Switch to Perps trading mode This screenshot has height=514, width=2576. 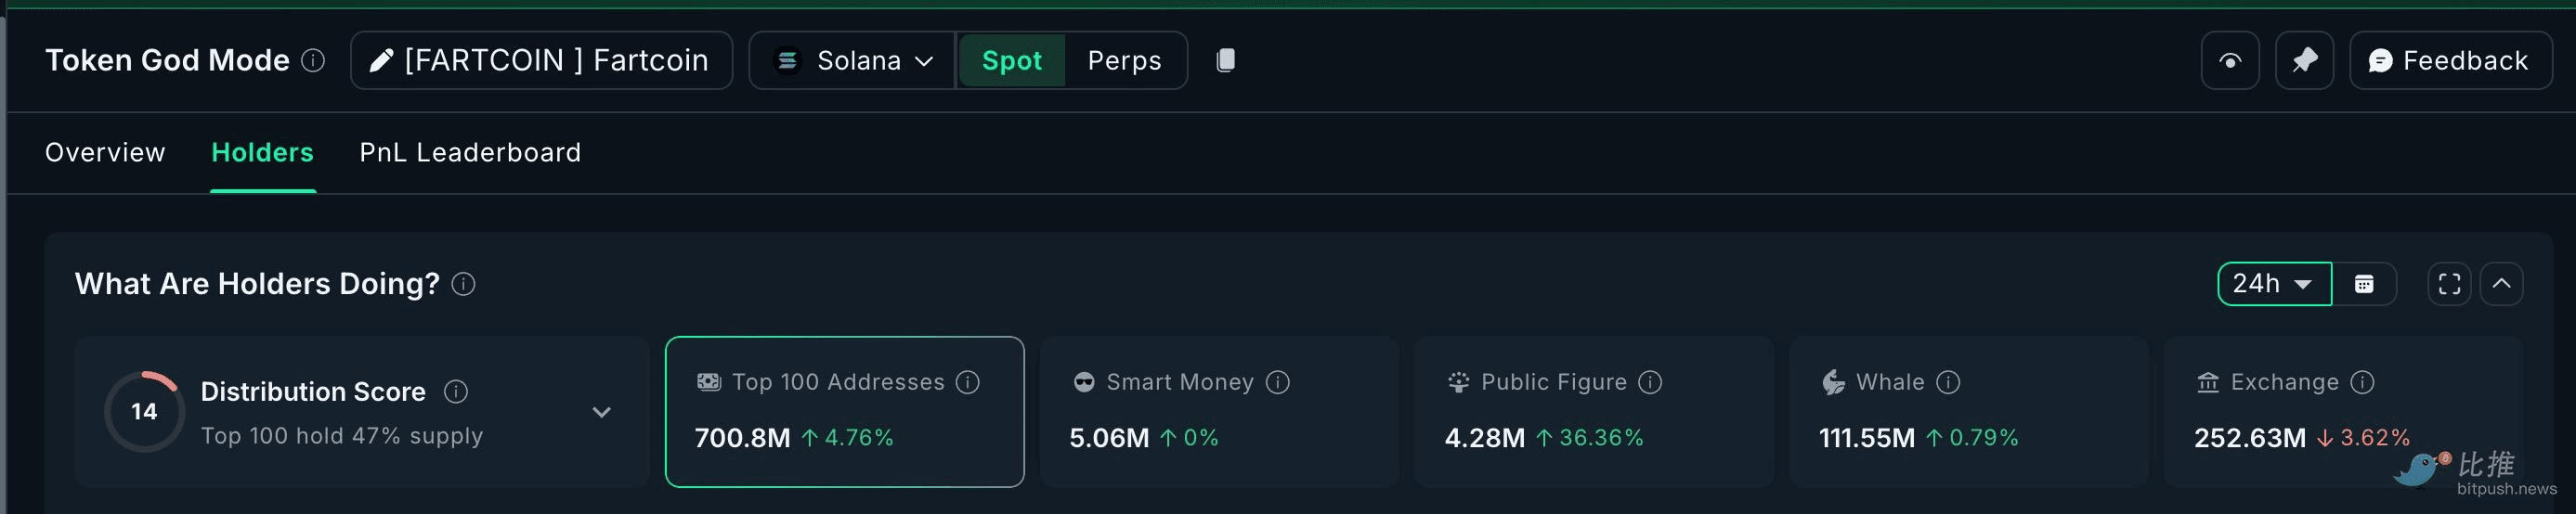coord(1124,61)
